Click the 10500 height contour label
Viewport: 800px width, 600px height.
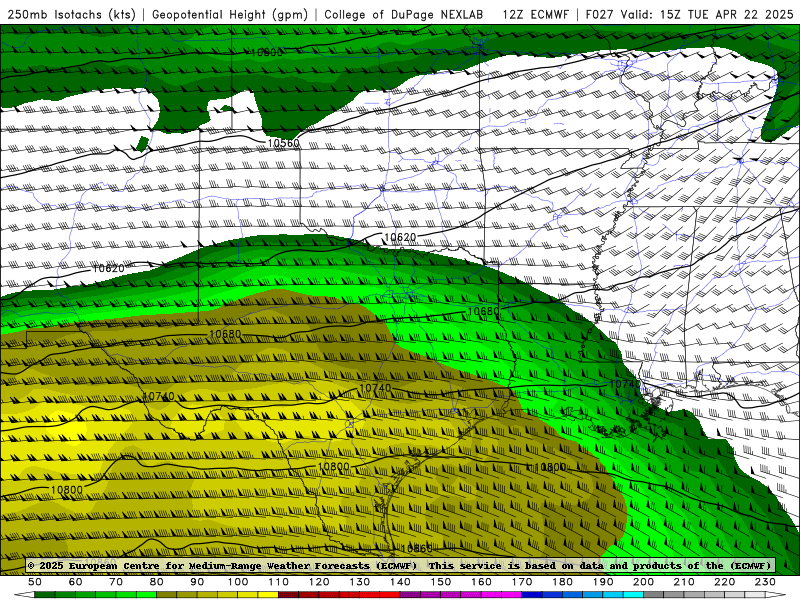pyautogui.click(x=267, y=52)
